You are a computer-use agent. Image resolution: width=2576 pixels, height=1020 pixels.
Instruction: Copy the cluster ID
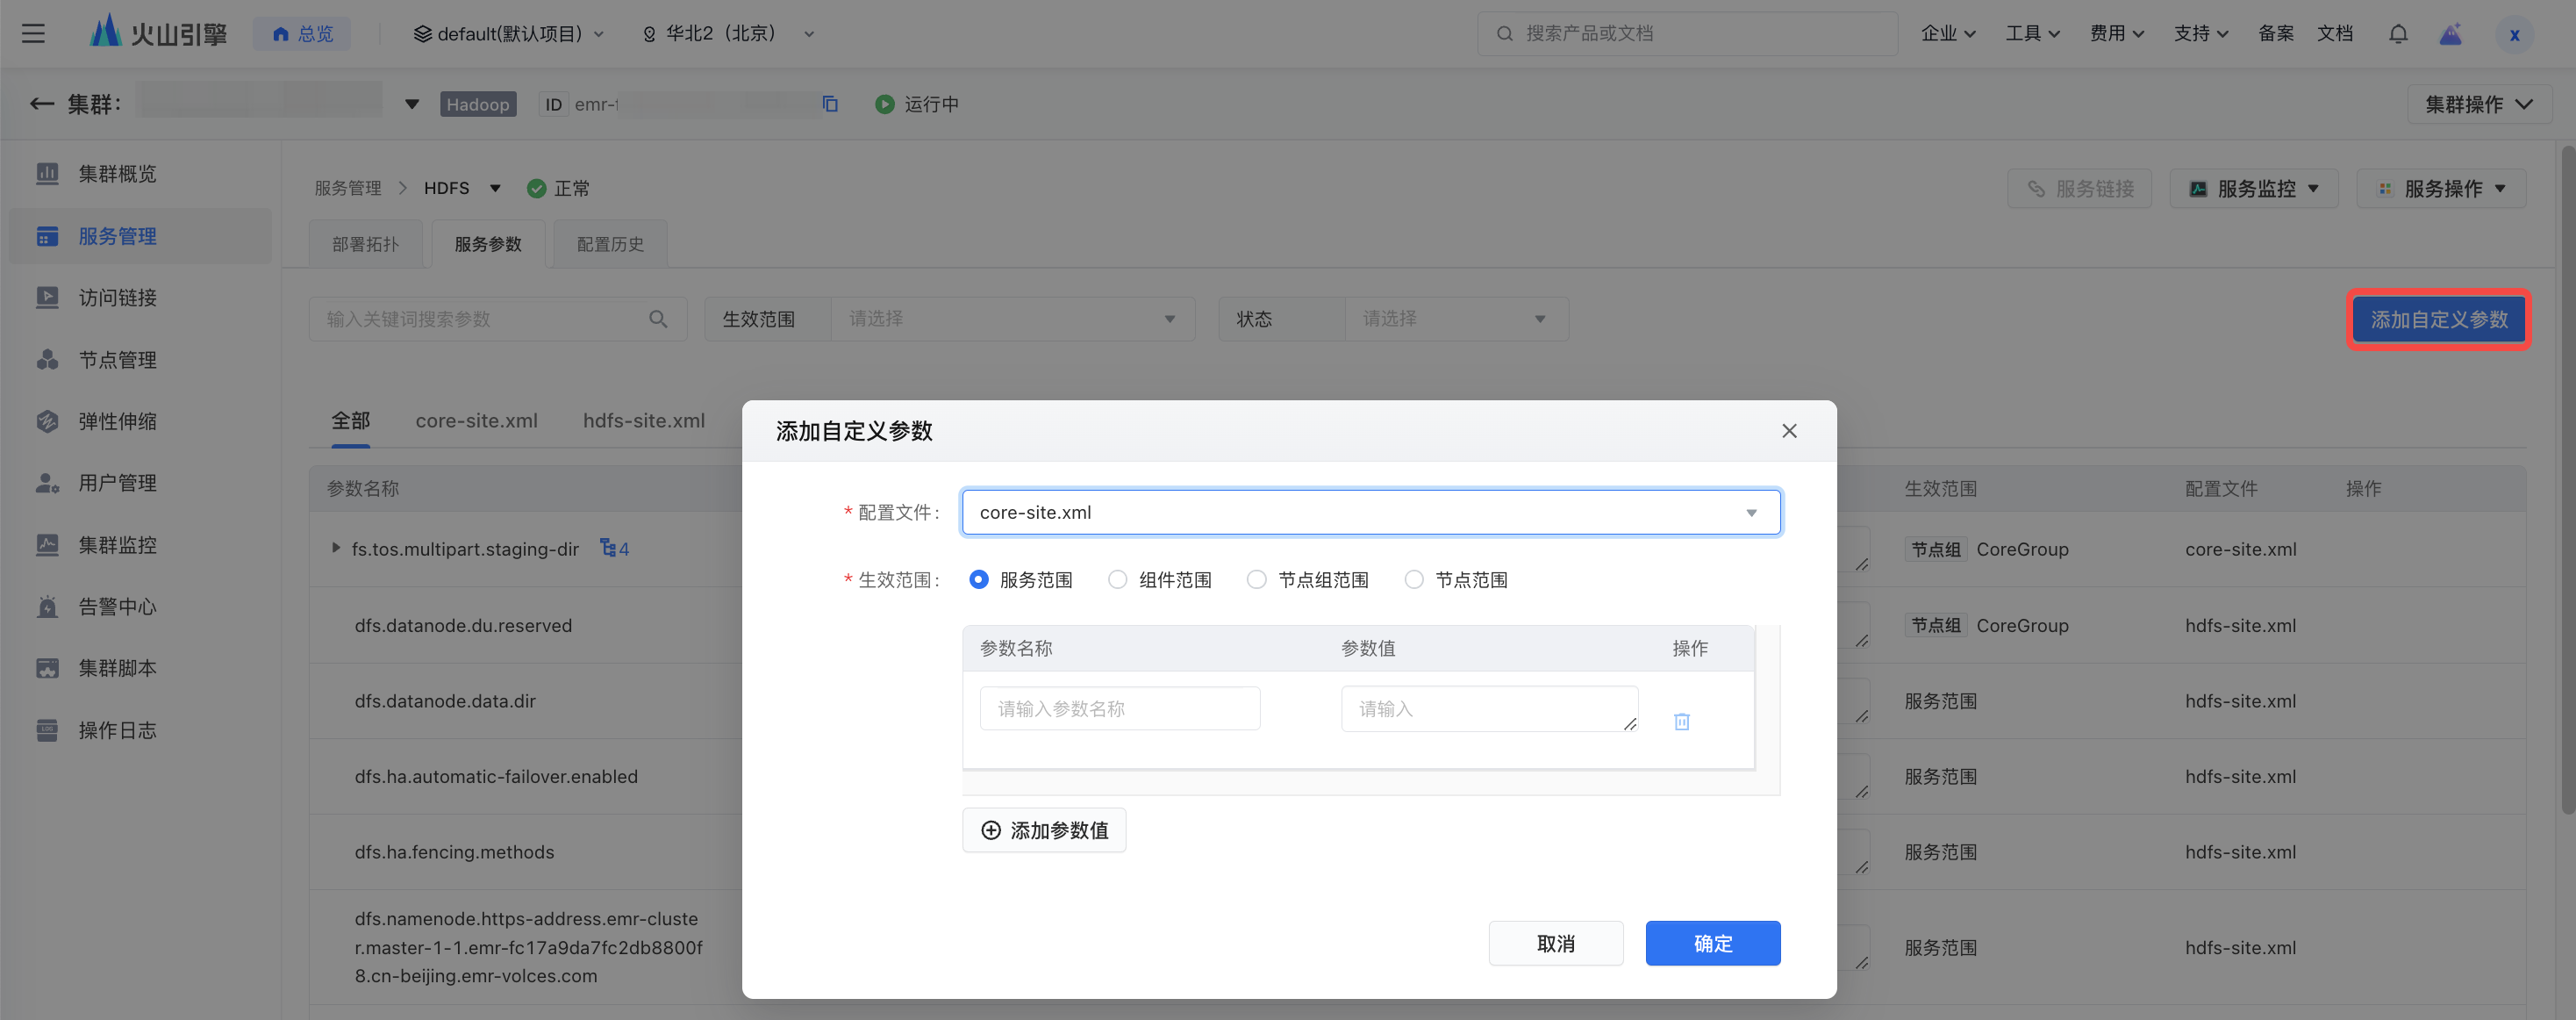pyautogui.click(x=830, y=104)
